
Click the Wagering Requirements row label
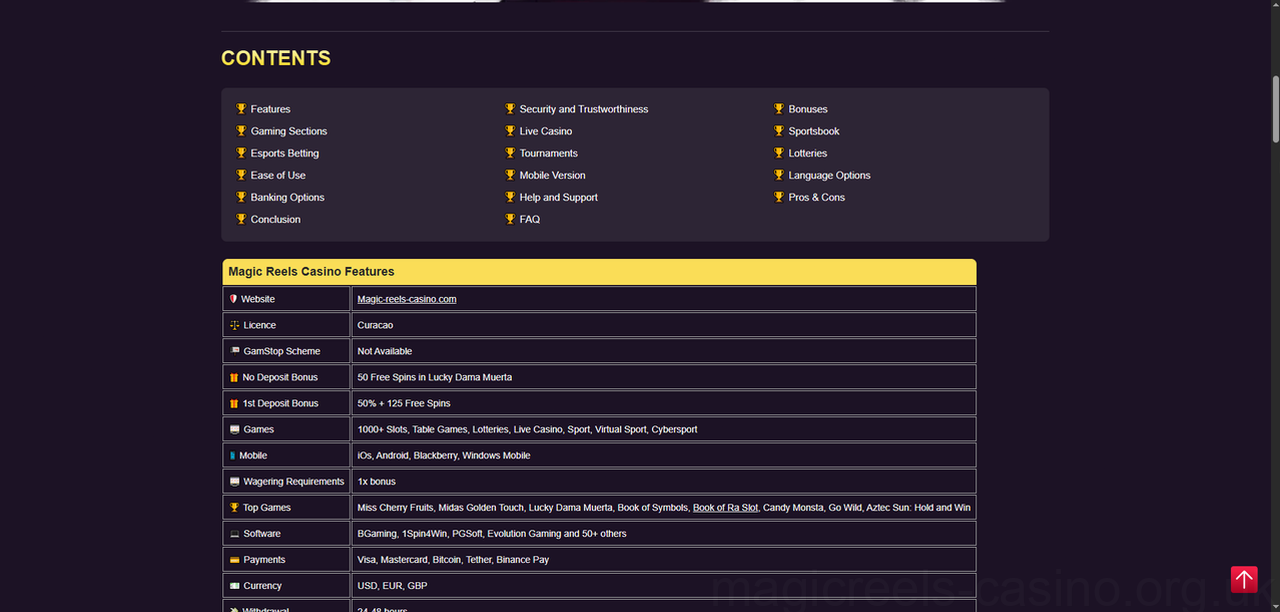(x=293, y=481)
